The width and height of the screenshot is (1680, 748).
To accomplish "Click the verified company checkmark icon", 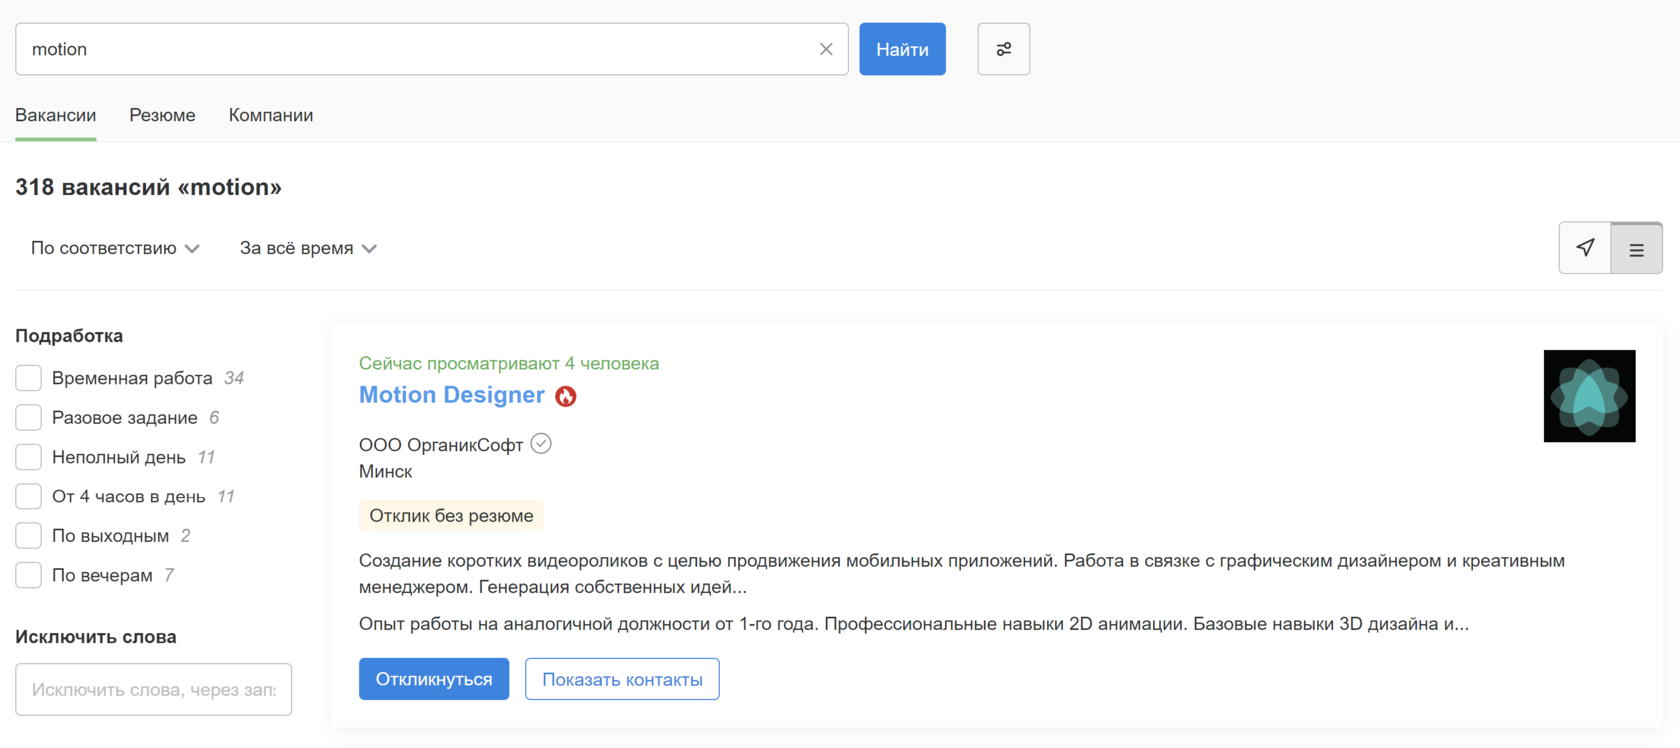I will (x=541, y=444).
